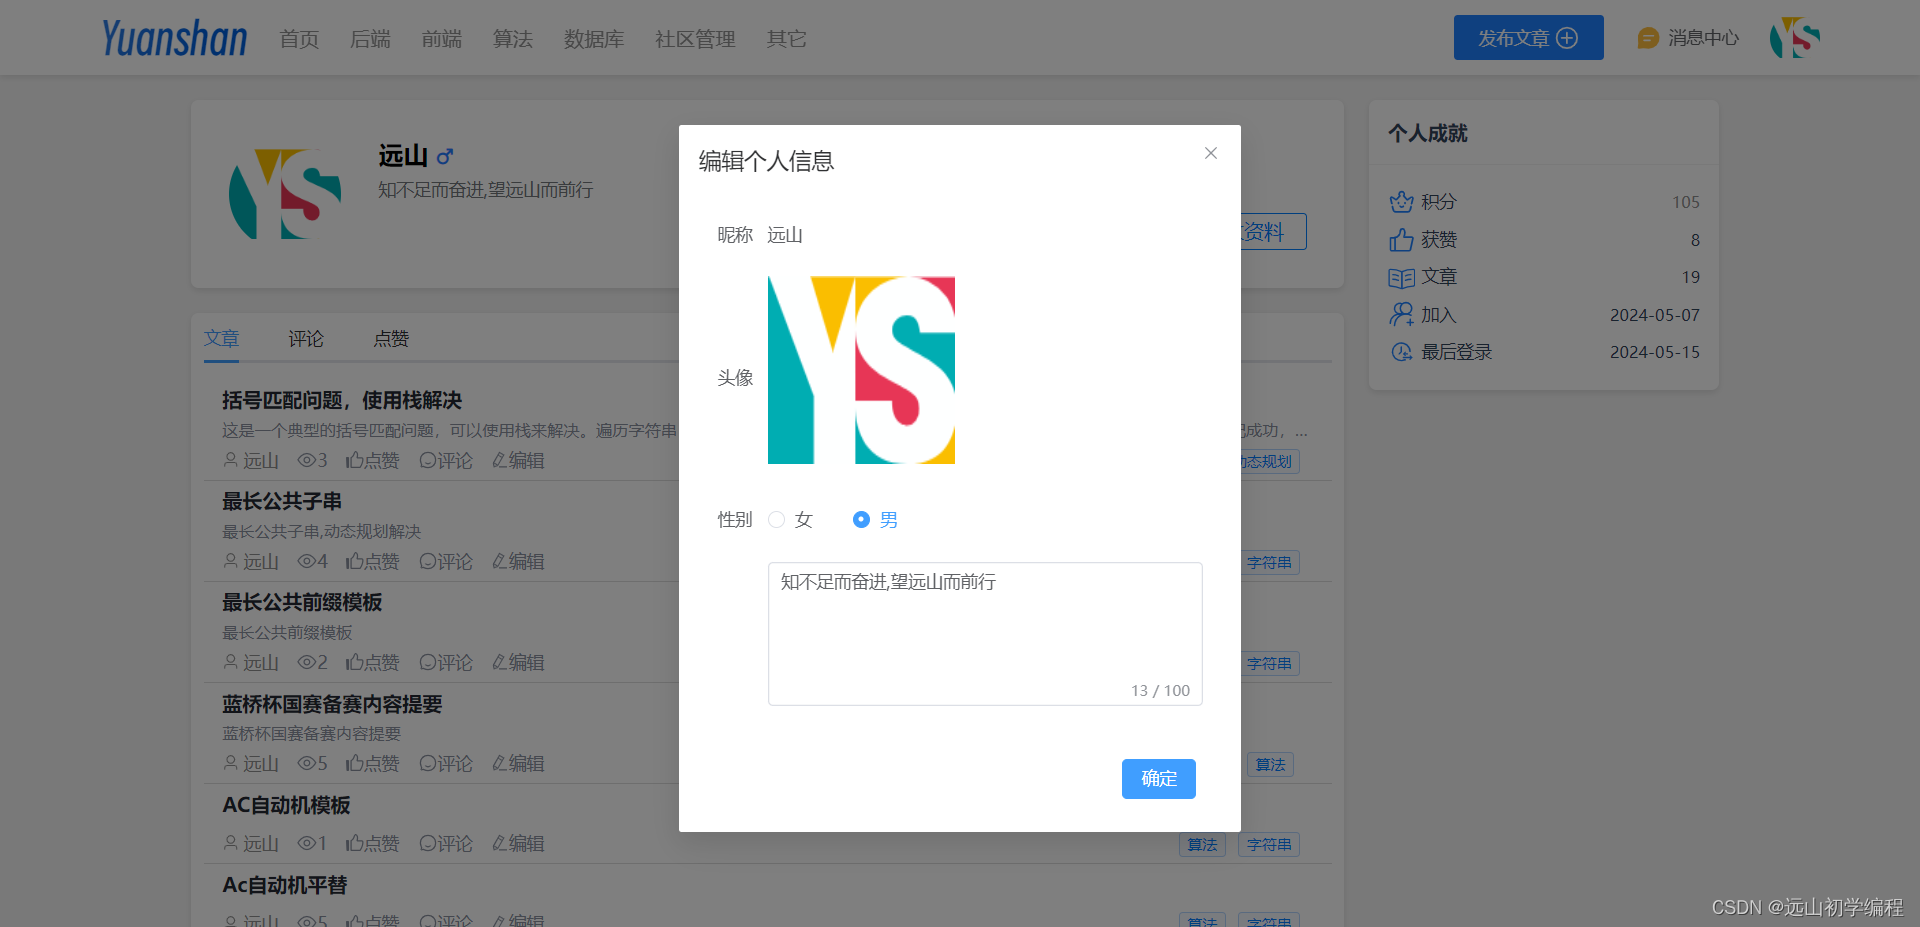The height and width of the screenshot is (927, 1920).
Task: Close the edit personal info dialog
Action: (1210, 153)
